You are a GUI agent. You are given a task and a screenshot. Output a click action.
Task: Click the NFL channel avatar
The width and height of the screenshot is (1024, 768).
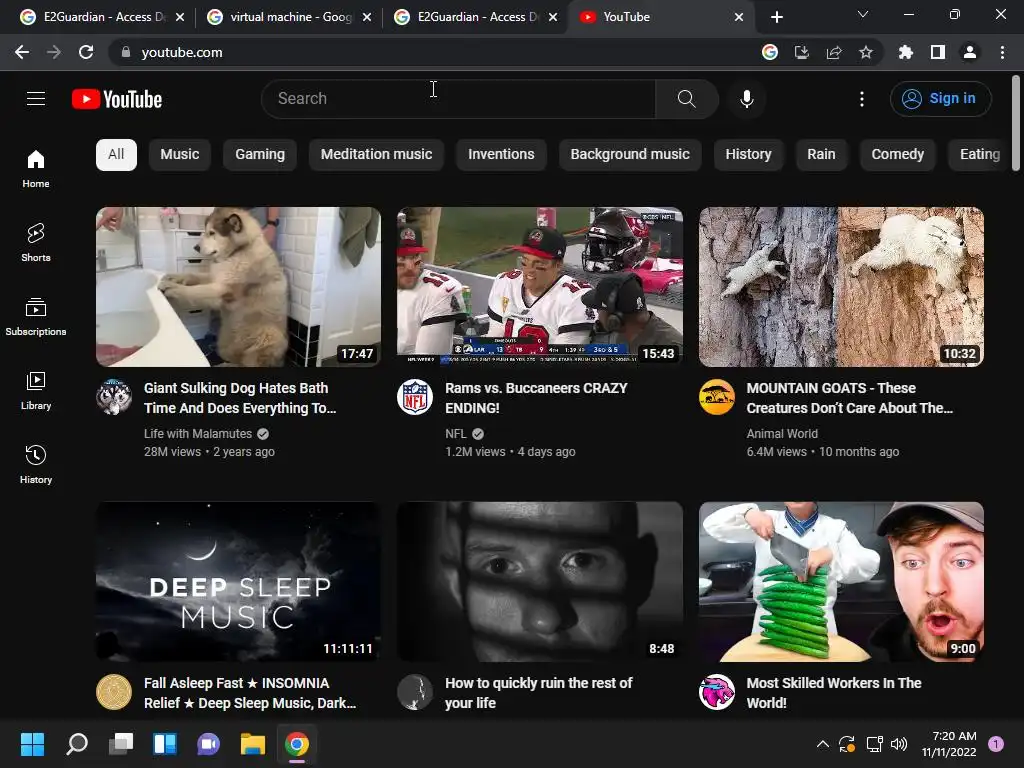[415, 397]
